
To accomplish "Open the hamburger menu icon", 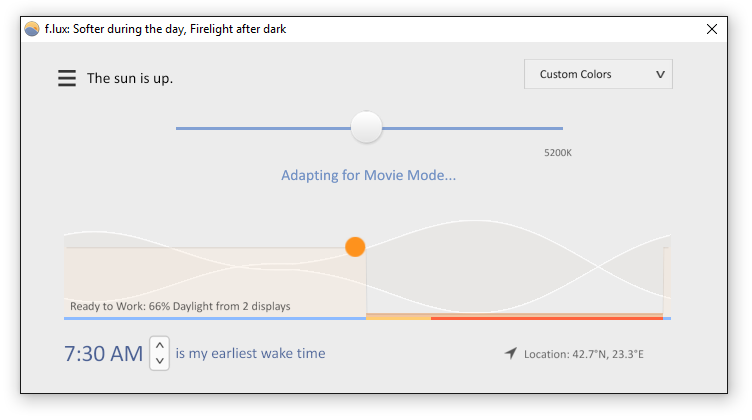I will (67, 78).
